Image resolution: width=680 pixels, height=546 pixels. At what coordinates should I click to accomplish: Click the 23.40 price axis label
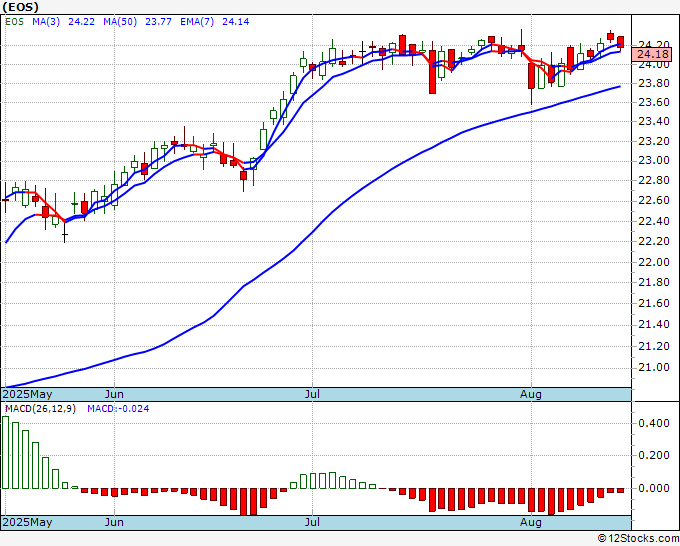point(654,121)
